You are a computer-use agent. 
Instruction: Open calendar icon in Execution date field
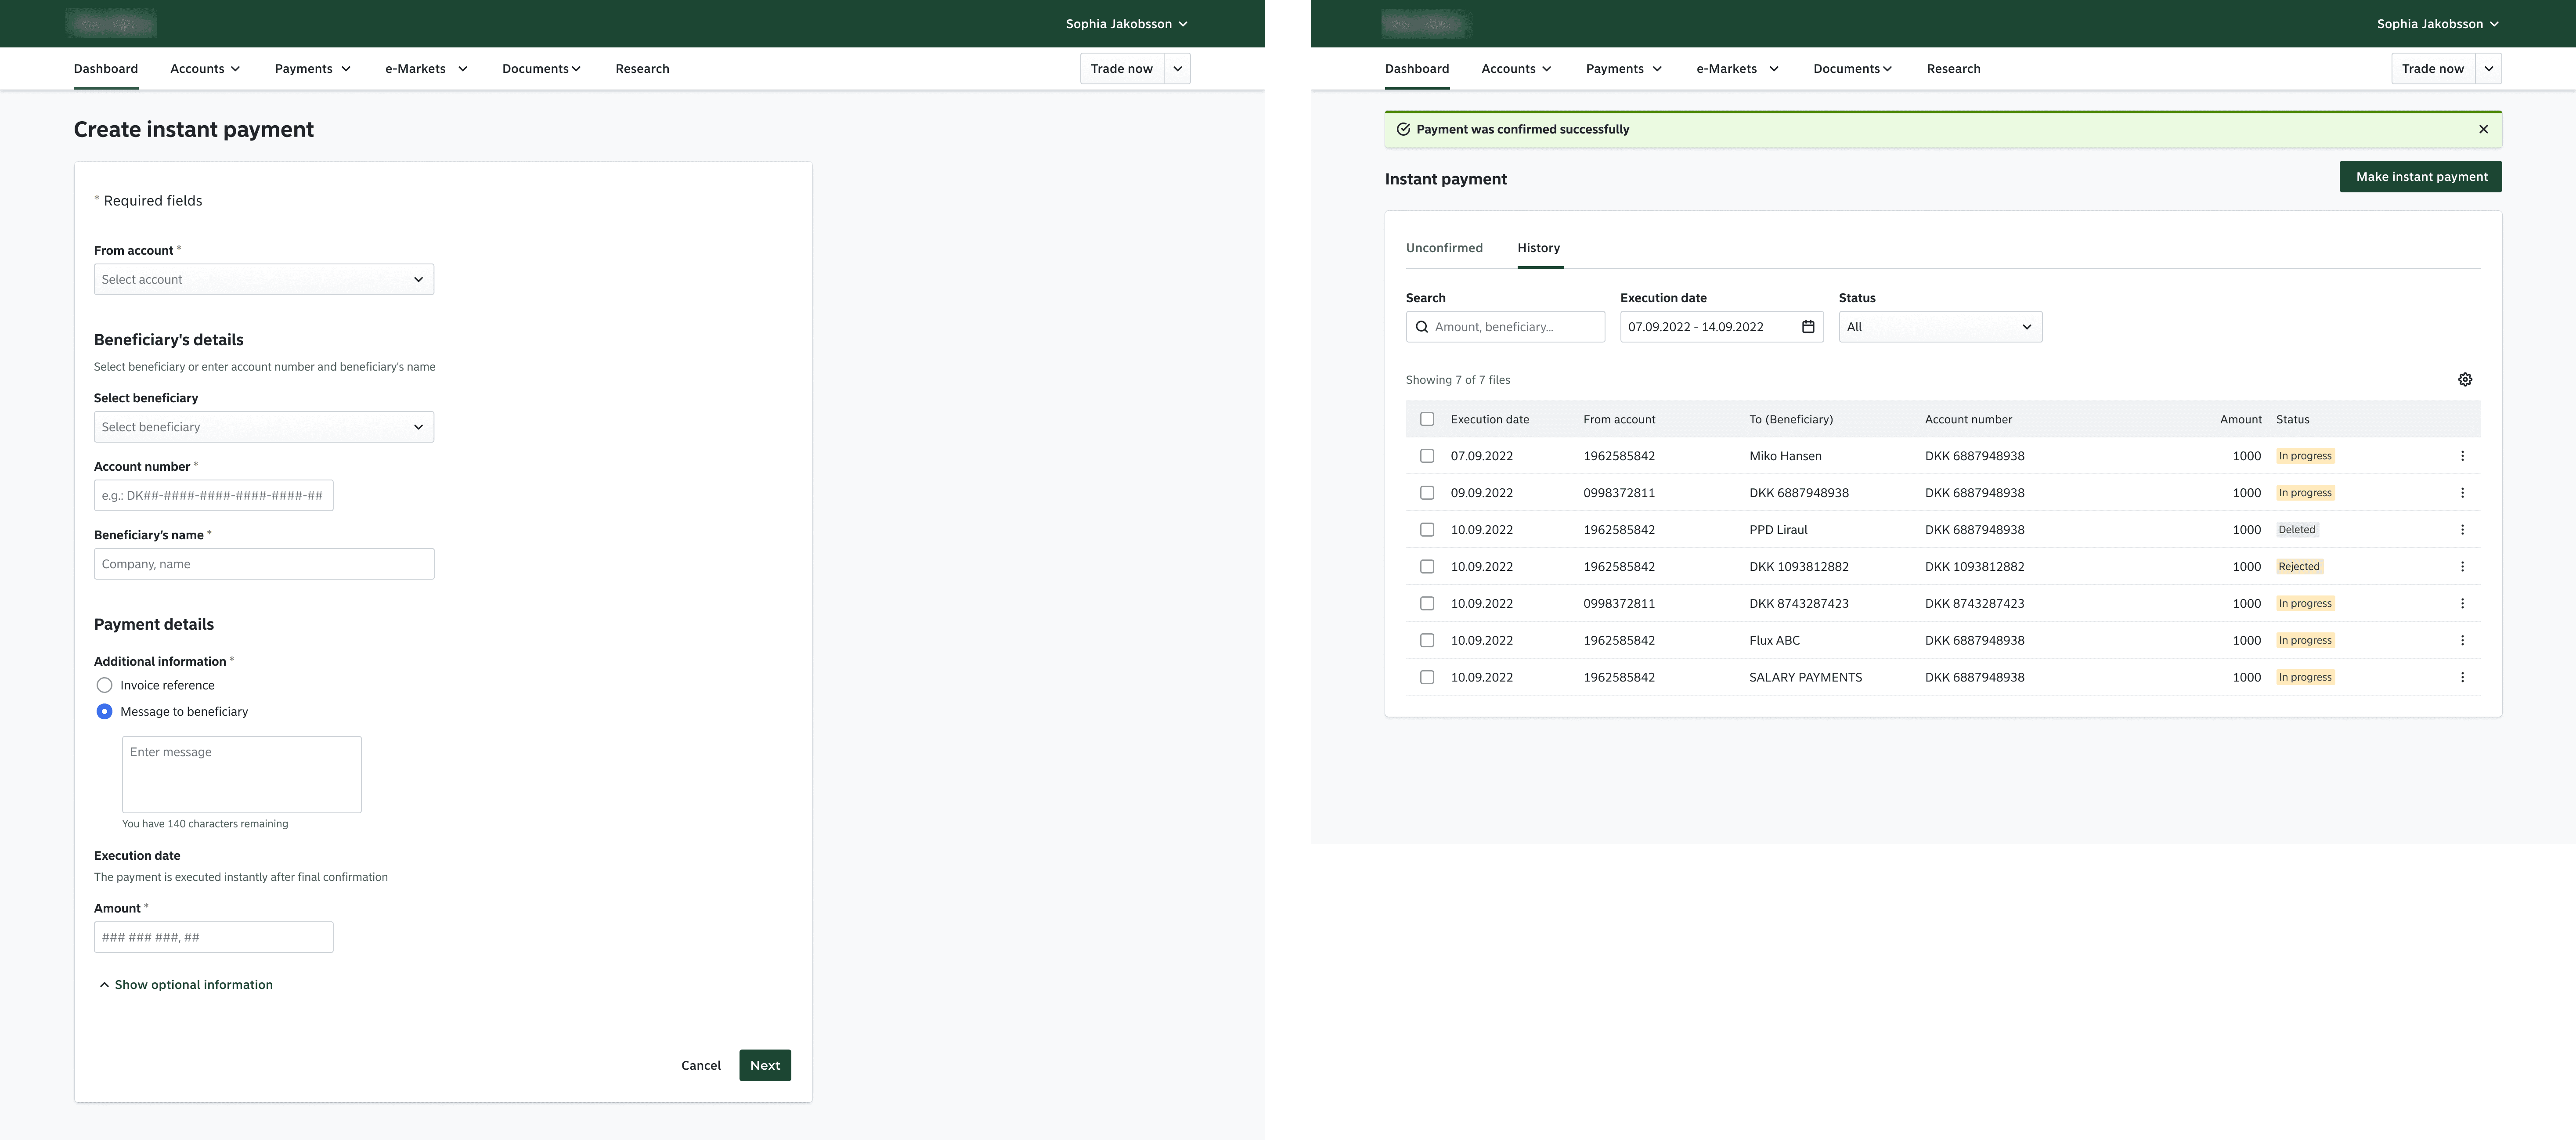[1808, 327]
